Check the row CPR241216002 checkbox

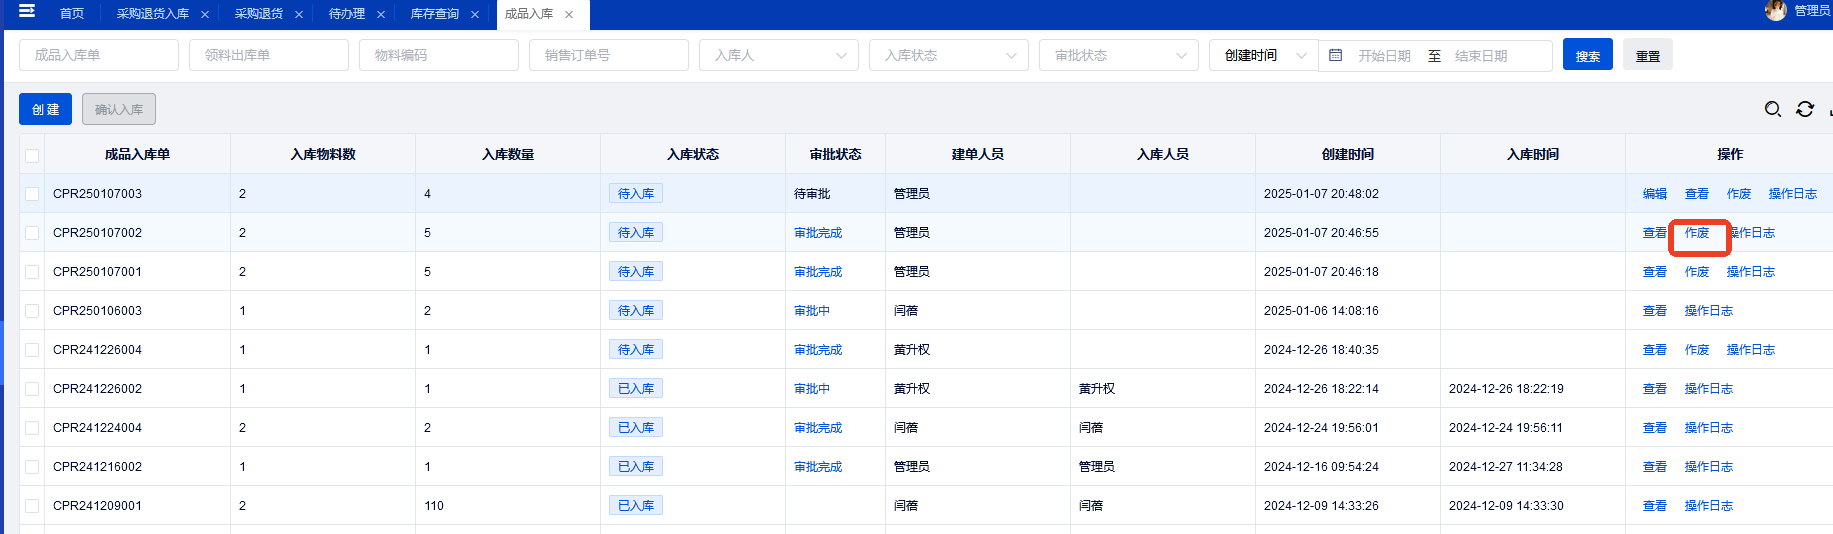point(32,467)
